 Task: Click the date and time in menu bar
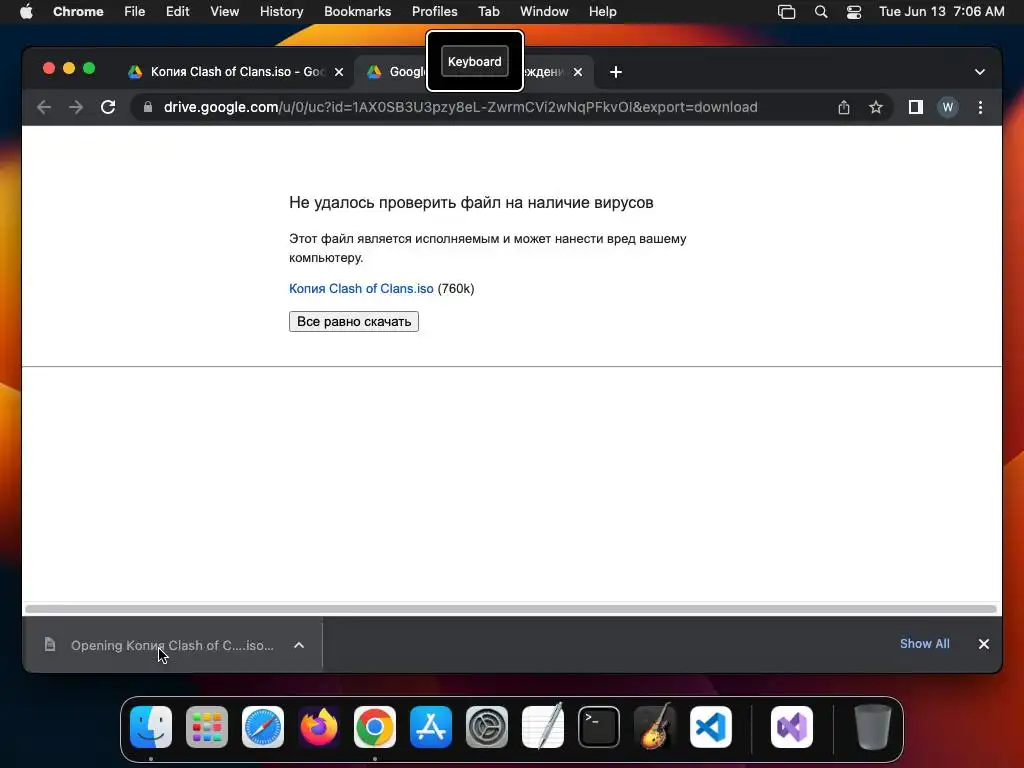[942, 12]
